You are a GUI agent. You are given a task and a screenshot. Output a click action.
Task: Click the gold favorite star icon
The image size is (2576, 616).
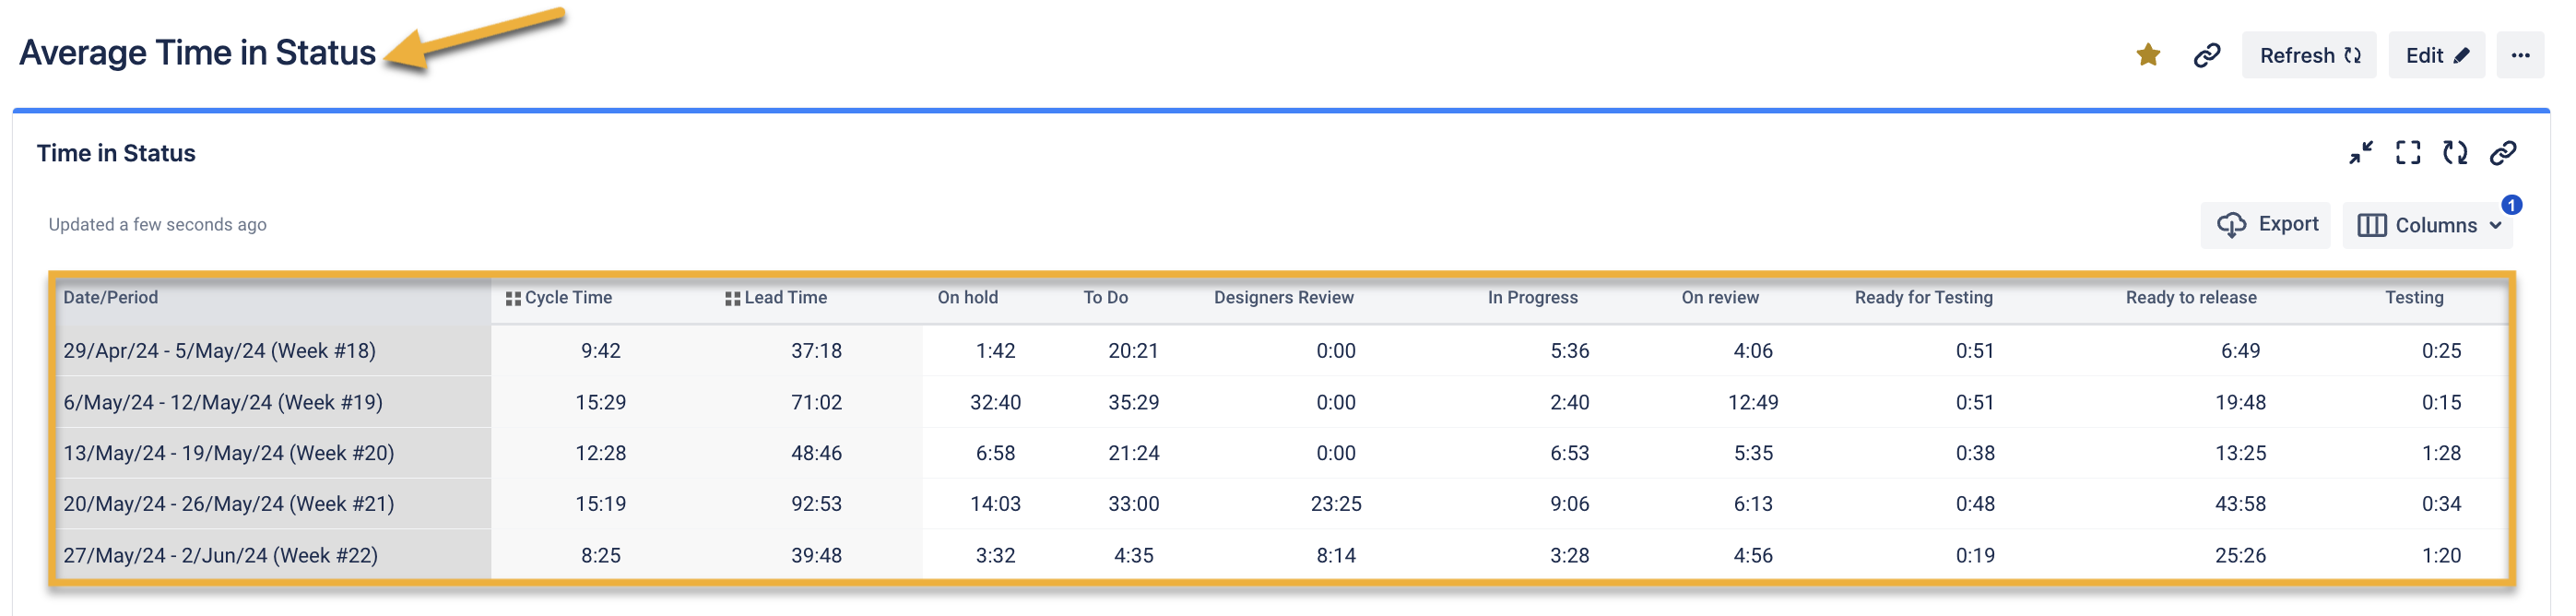coord(2148,55)
